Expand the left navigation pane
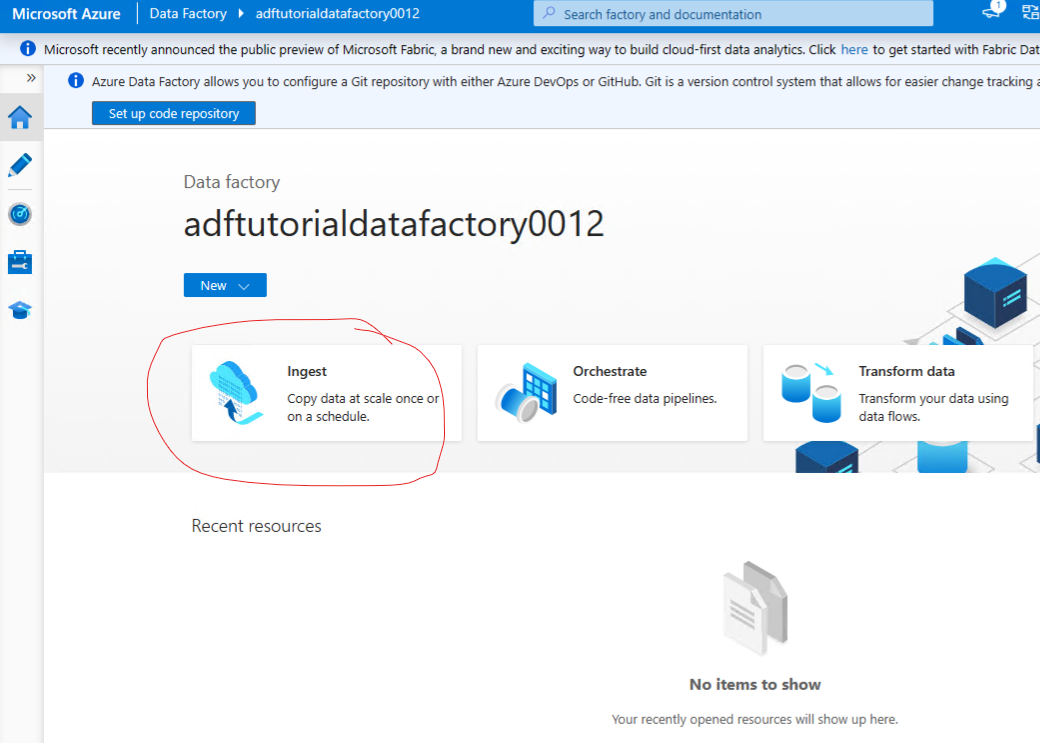Screen dimensions: 1040x743 (x=31, y=78)
